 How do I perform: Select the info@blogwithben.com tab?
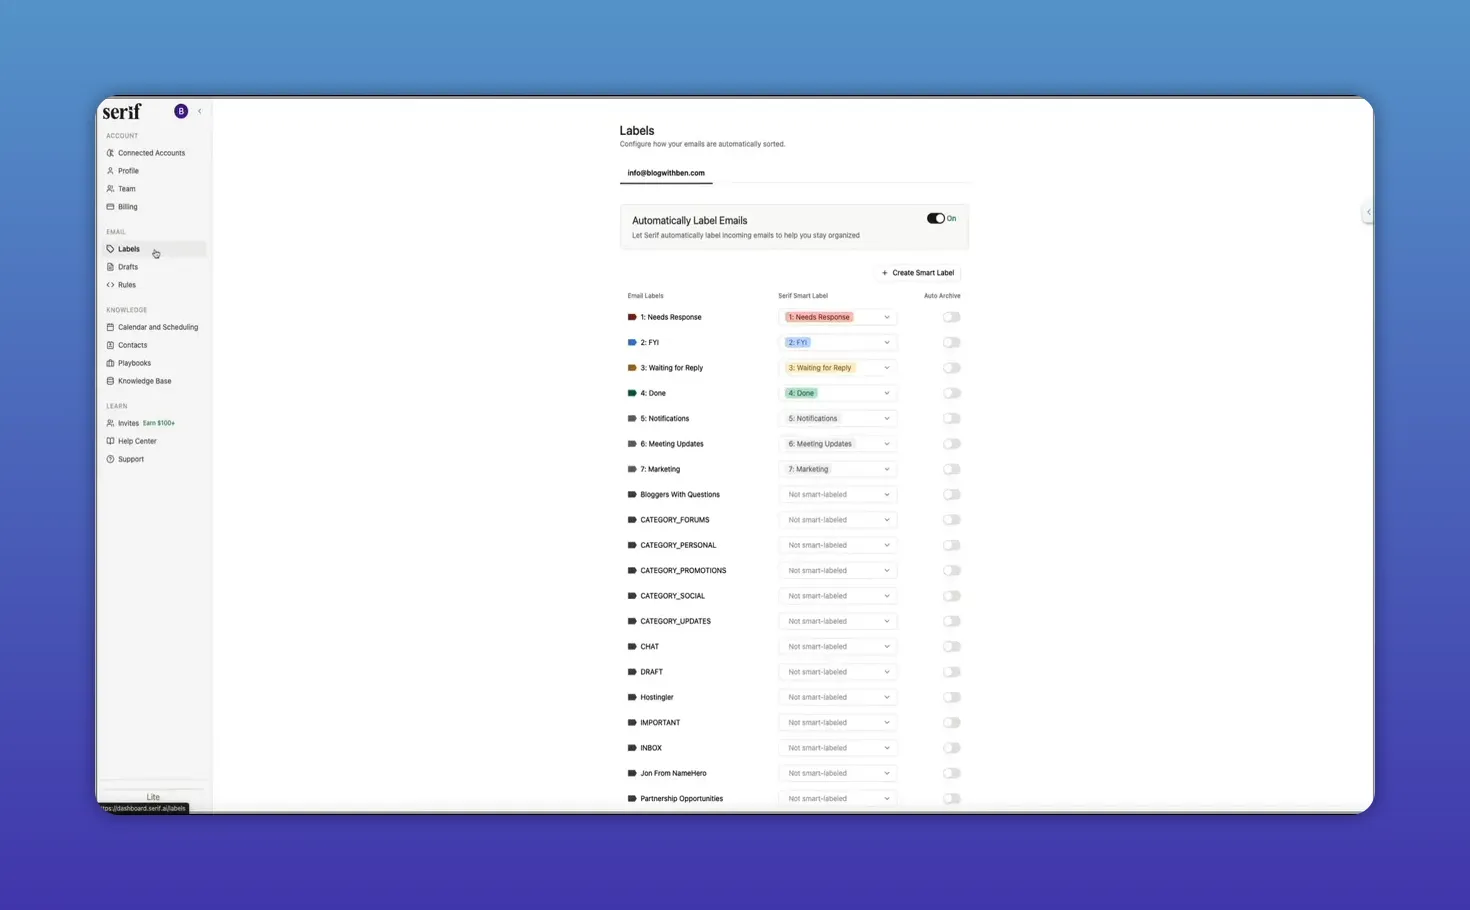(666, 173)
